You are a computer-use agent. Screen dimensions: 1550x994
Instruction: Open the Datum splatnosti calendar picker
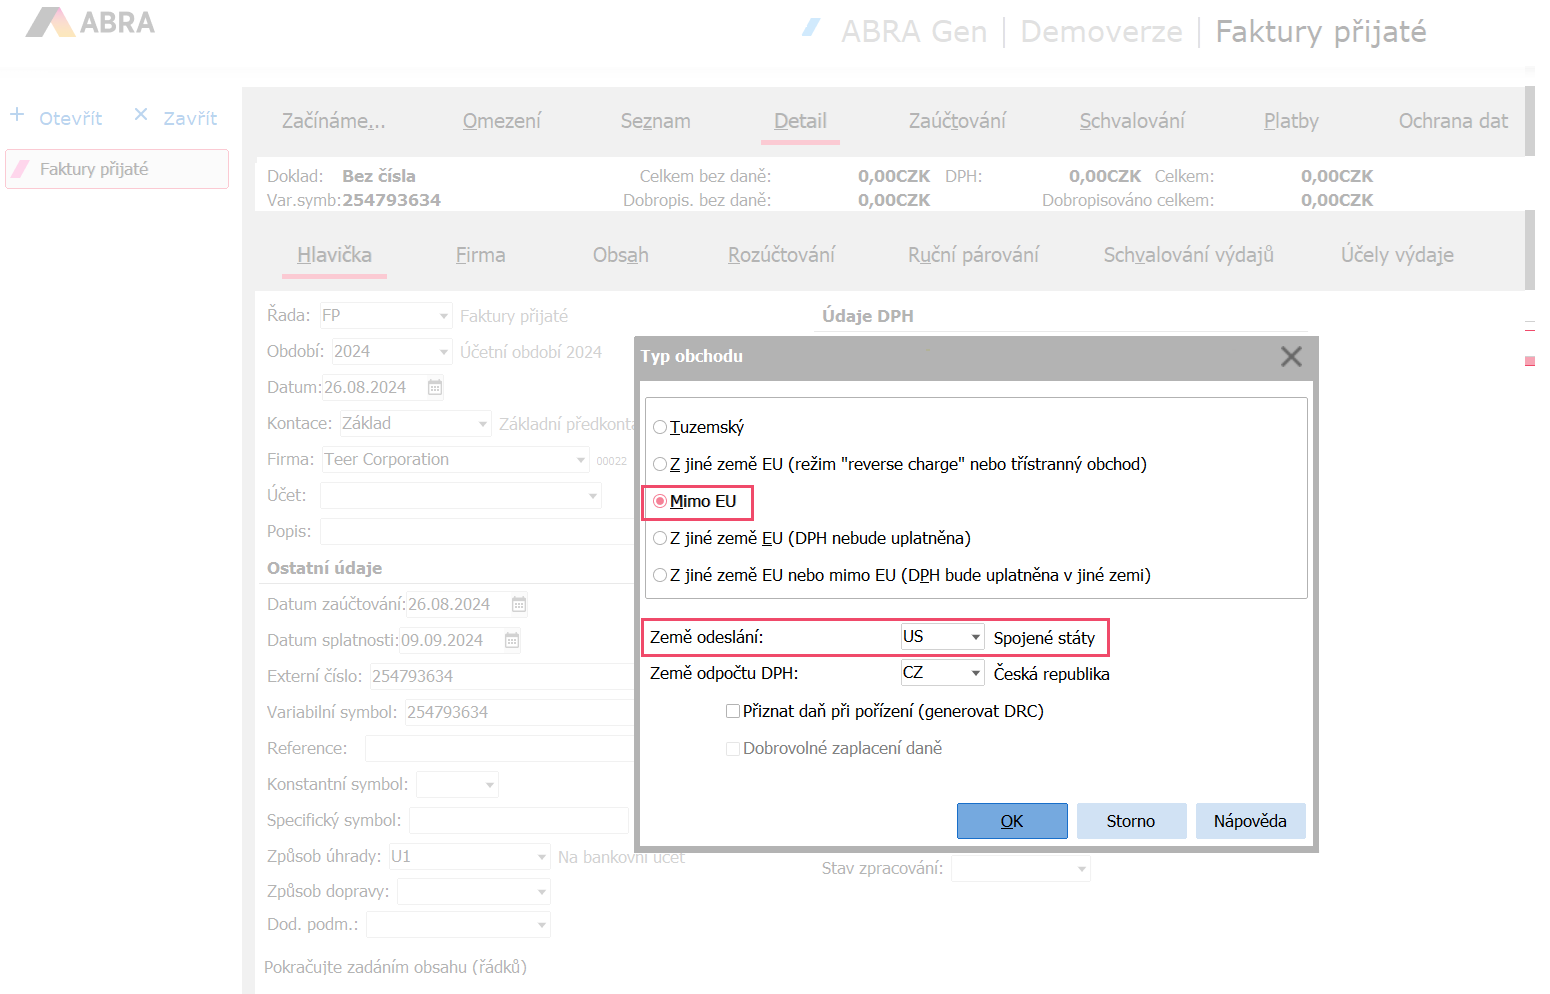(x=512, y=640)
